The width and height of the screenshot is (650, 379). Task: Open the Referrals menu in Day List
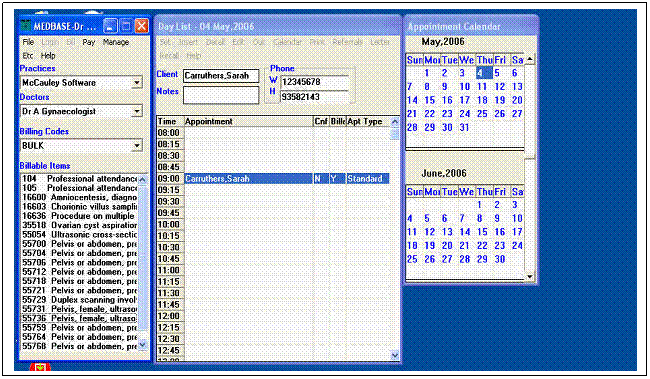(347, 42)
